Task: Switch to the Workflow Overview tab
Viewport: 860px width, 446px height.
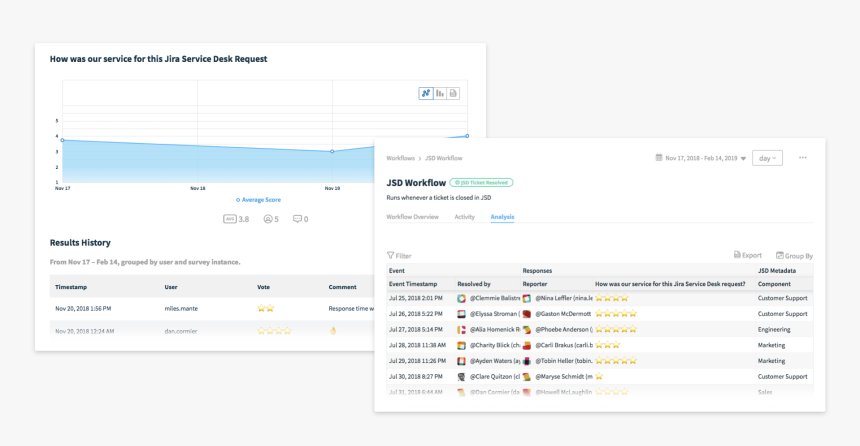Action: (412, 217)
